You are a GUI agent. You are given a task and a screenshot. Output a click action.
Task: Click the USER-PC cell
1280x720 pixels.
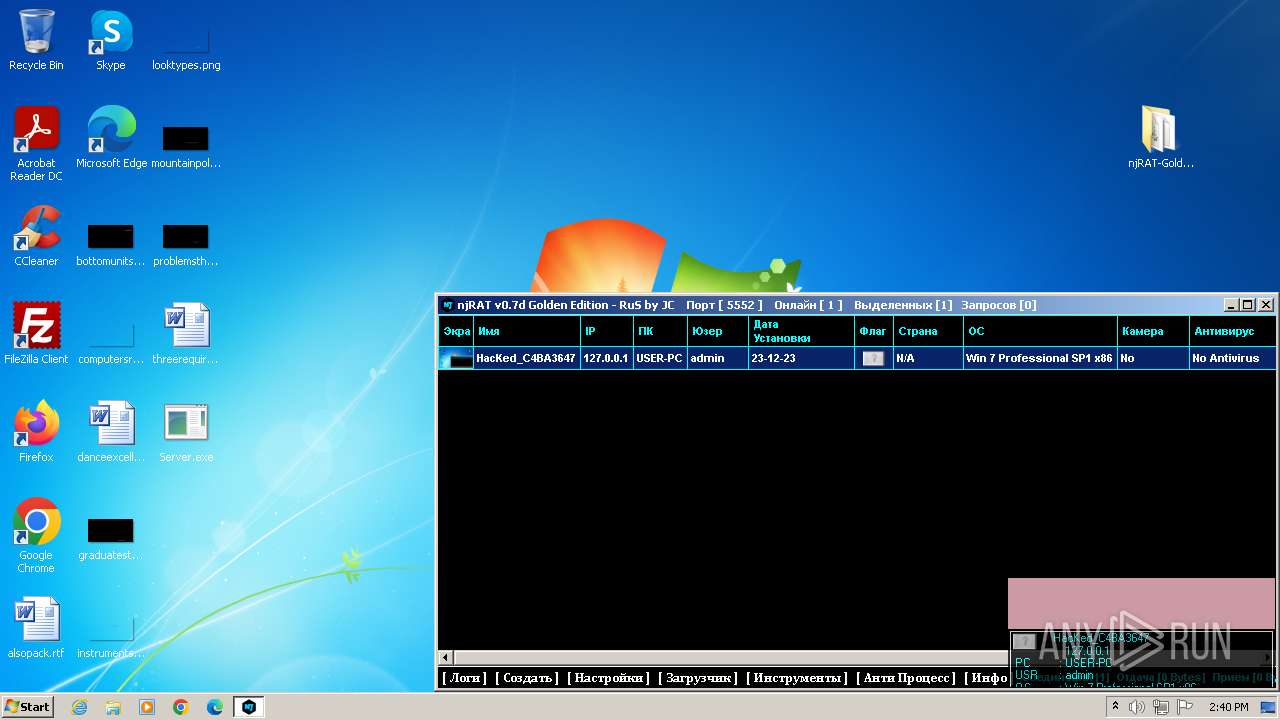click(x=660, y=358)
